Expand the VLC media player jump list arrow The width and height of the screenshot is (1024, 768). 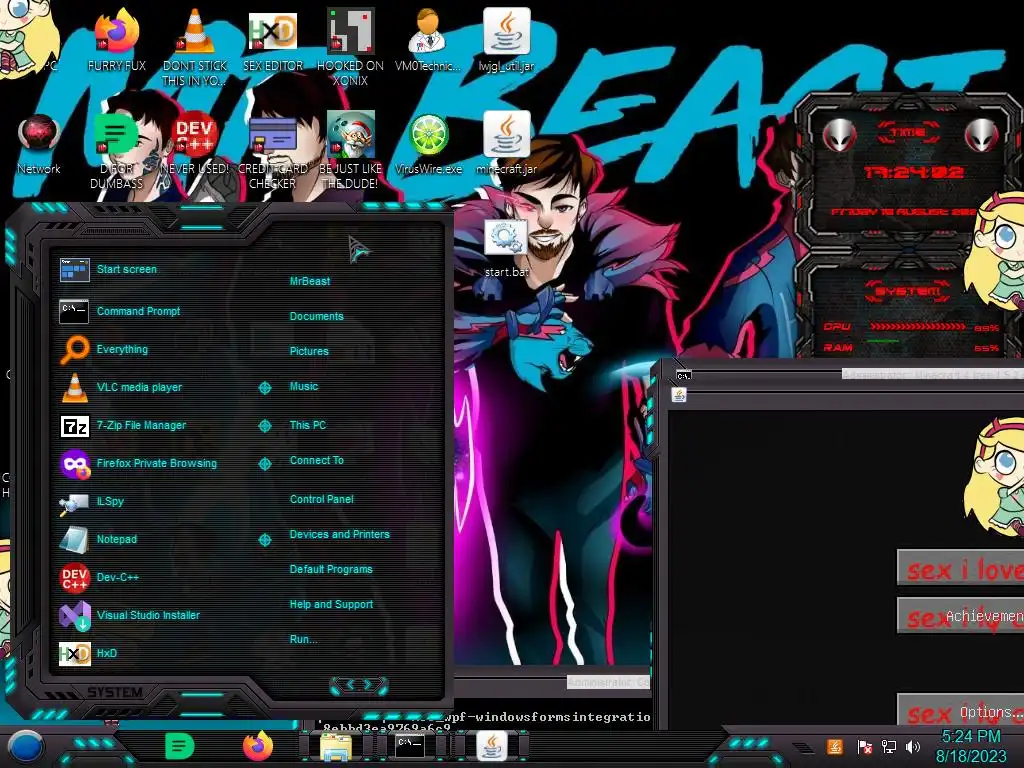point(264,388)
